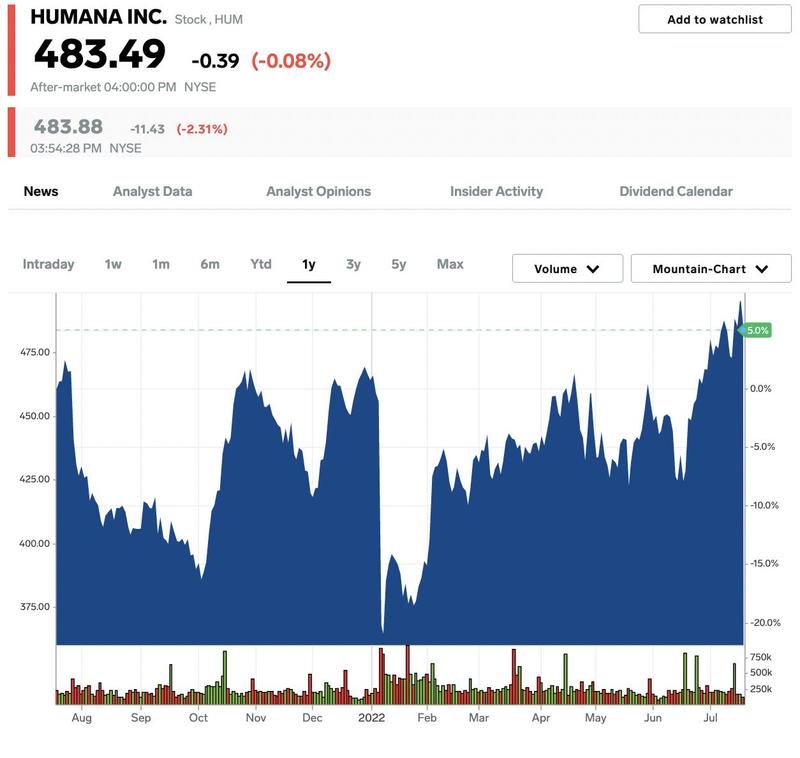Select the 1w chart range
Screen dimensions: 800x758
click(113, 264)
